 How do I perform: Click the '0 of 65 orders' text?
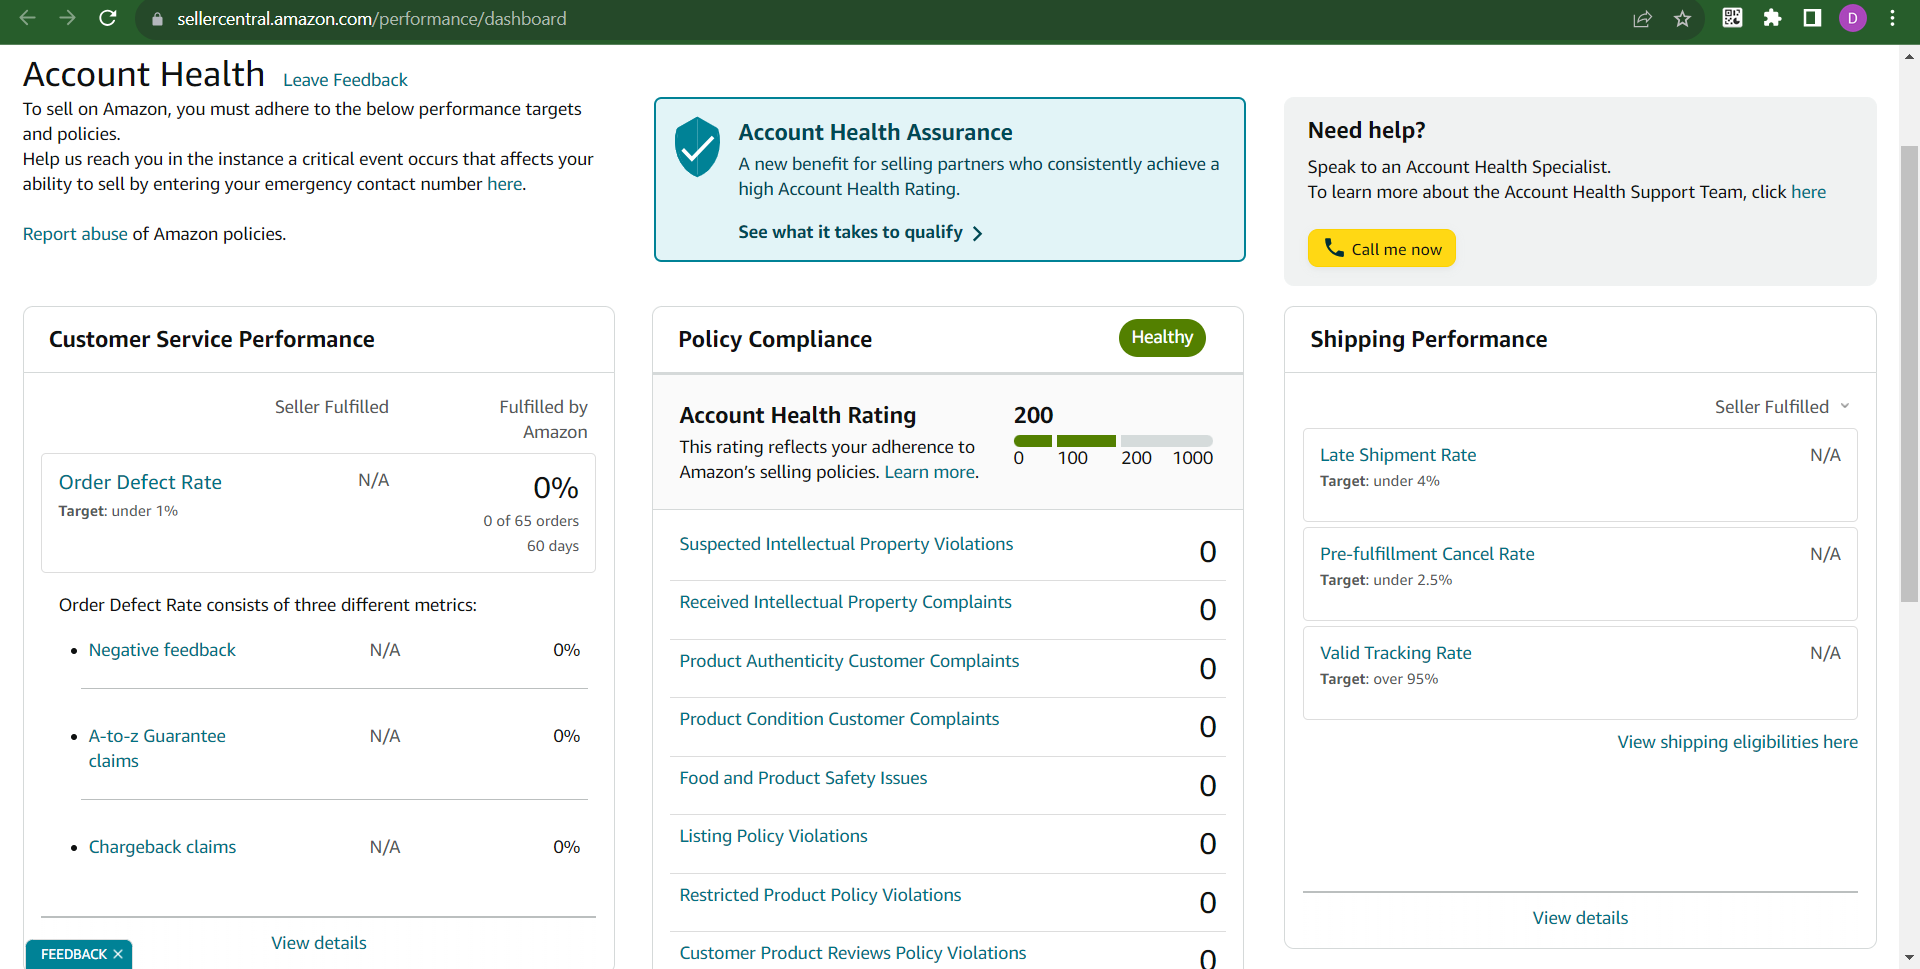point(531,521)
